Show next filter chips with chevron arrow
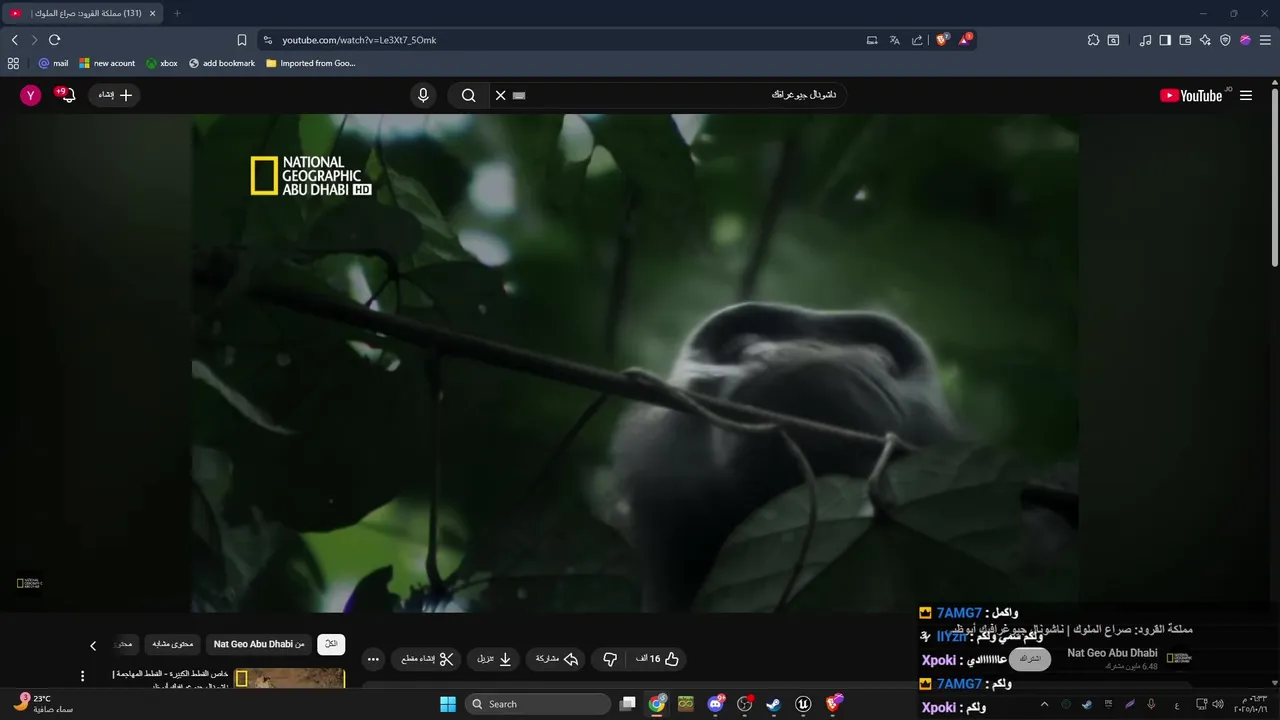Screen dimensions: 1280x720 [x=93, y=646]
